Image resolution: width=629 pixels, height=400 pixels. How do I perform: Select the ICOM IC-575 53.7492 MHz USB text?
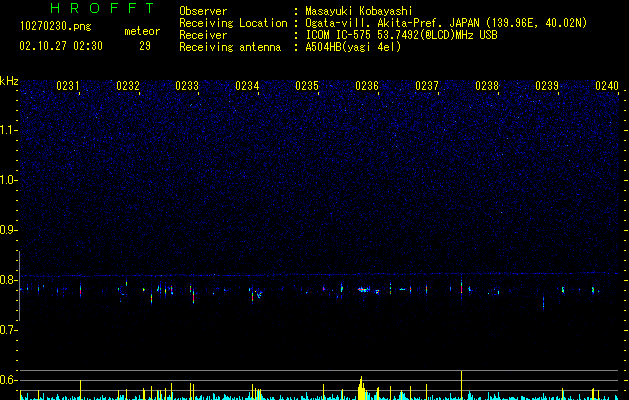pos(401,35)
